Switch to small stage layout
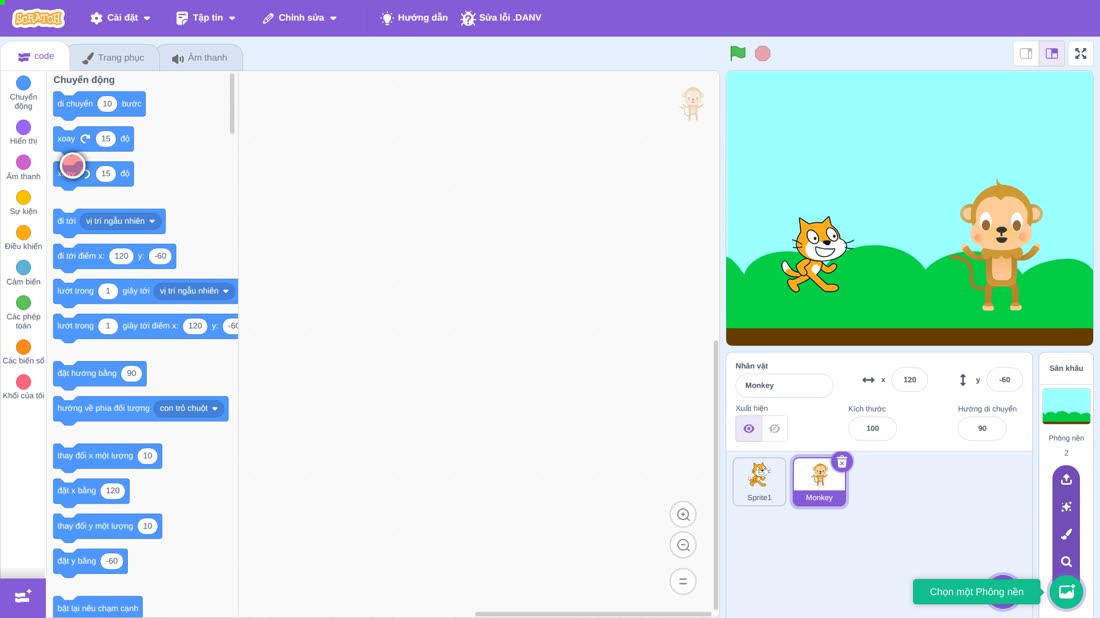 (1026, 53)
